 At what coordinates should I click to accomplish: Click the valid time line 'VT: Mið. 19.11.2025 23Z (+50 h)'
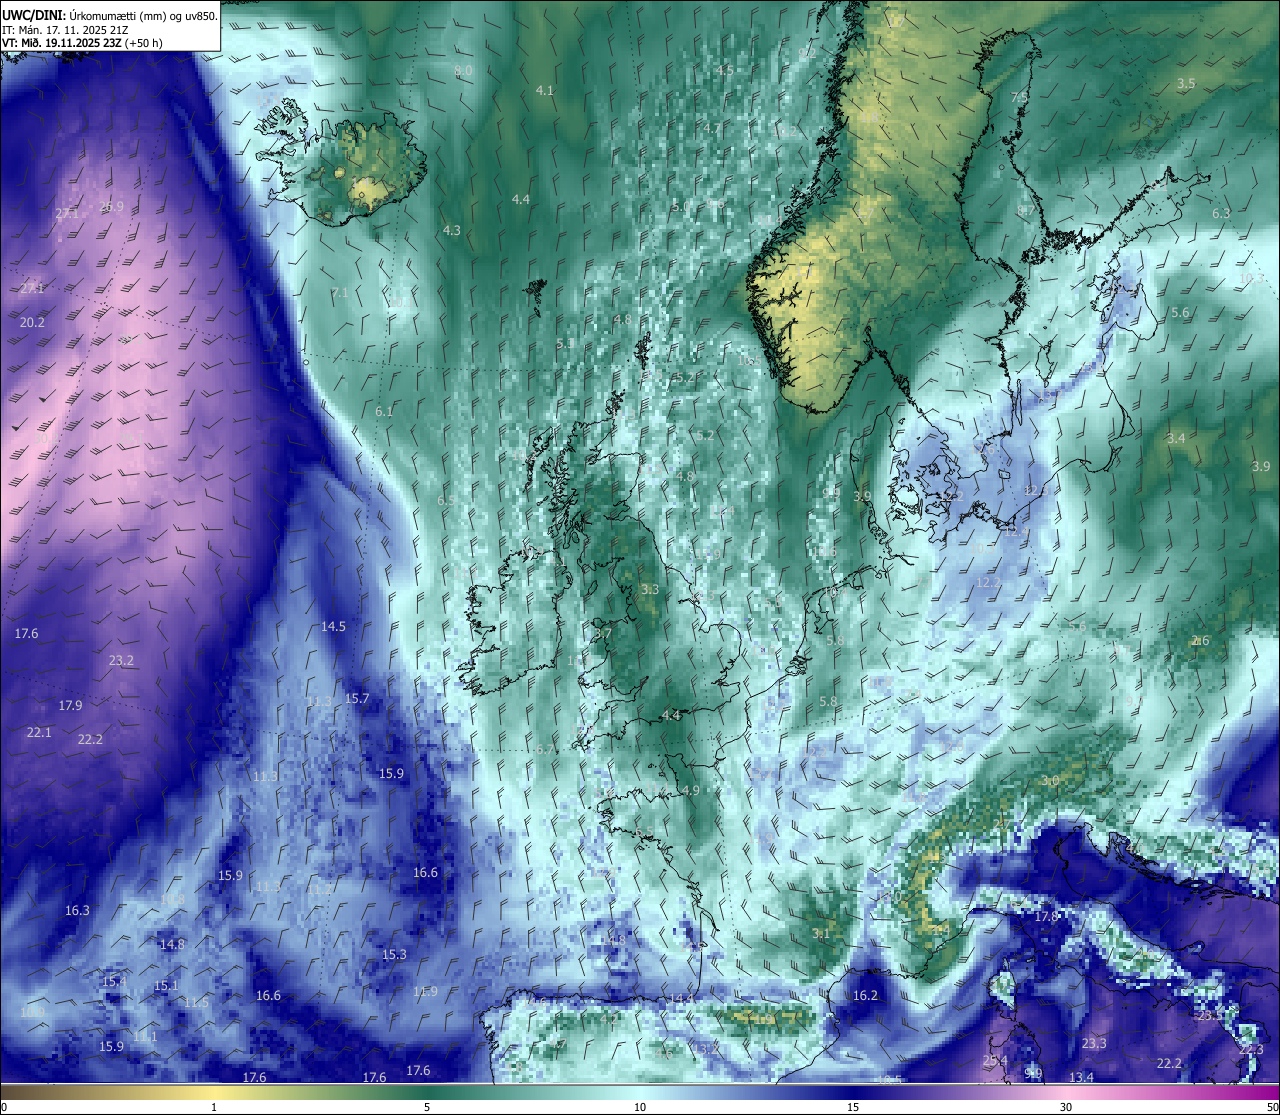click(82, 44)
